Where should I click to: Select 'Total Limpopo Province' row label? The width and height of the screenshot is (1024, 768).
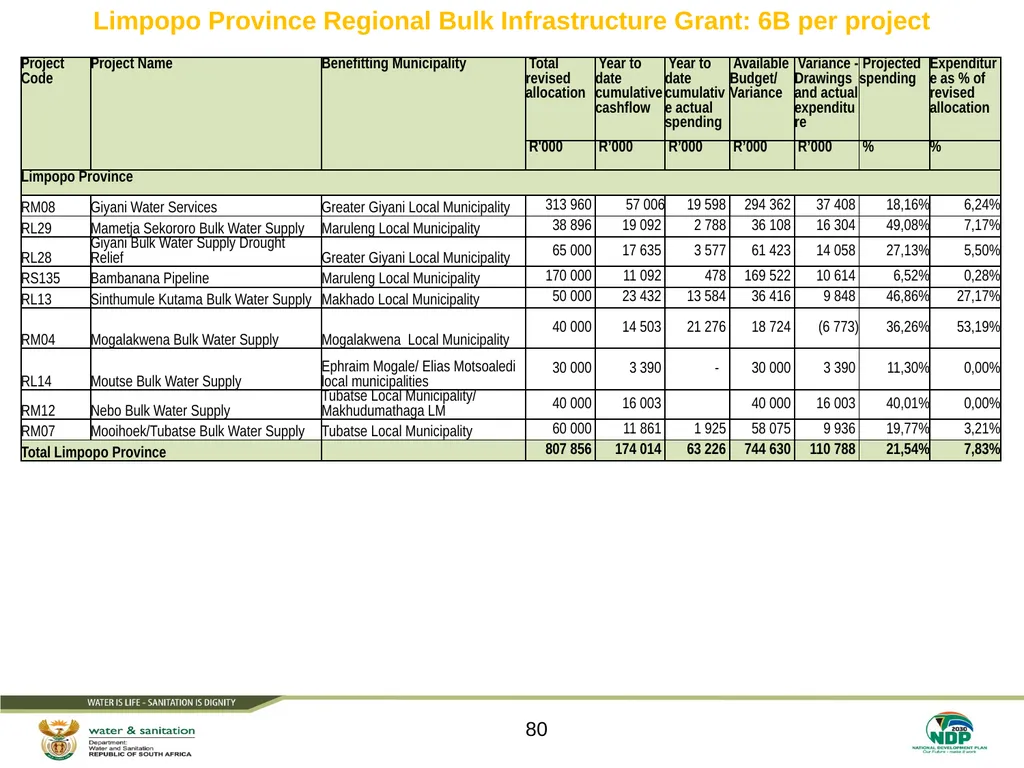(x=93, y=452)
